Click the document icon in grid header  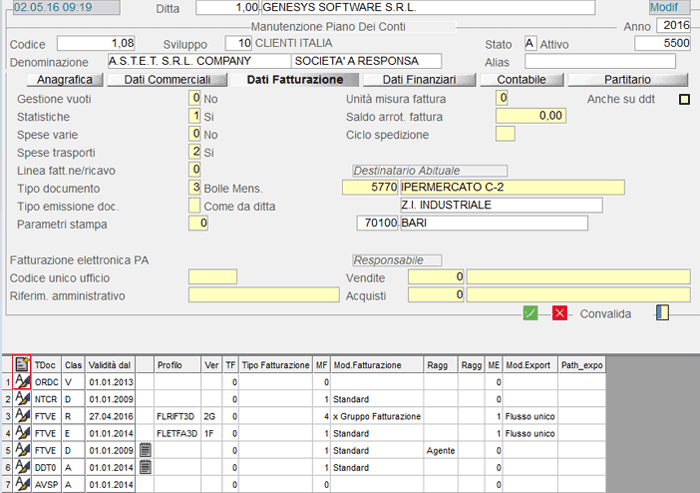click(22, 365)
